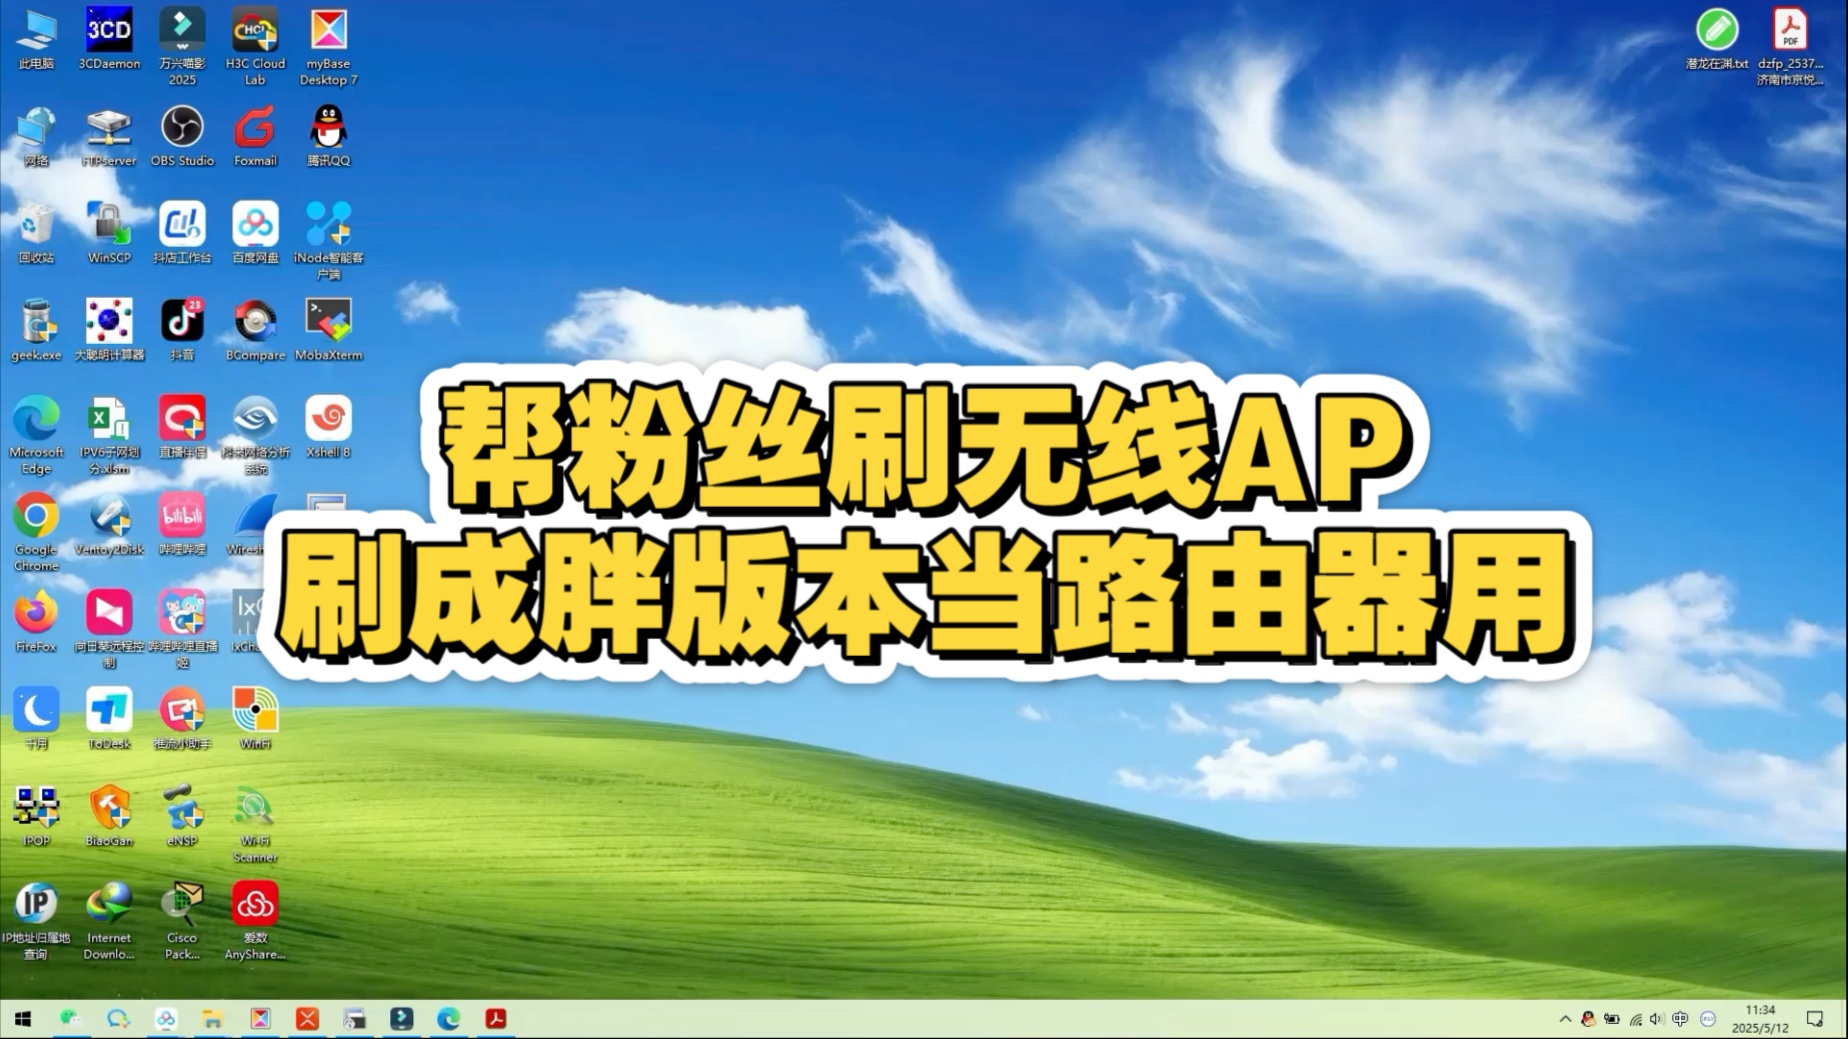Launch MobaXterm from the desktop
The image size is (1848, 1039).
328,330
